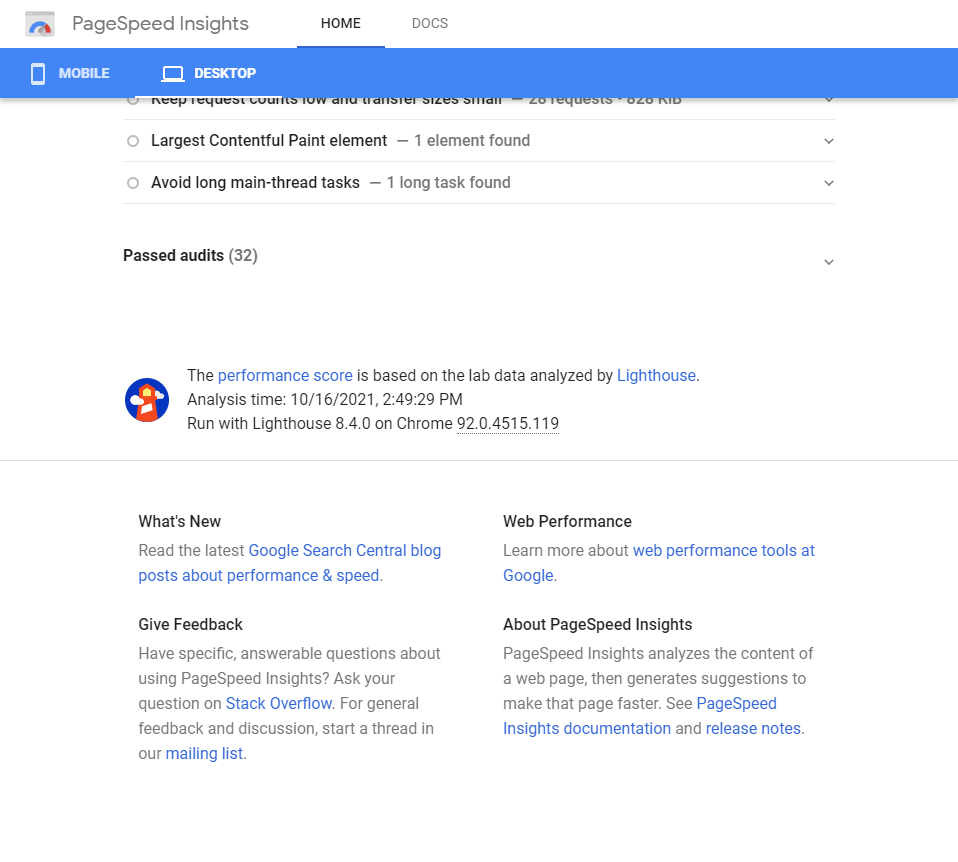Image resolution: width=958 pixels, height=862 pixels.
Task: Open the release notes link
Action: tap(753, 729)
